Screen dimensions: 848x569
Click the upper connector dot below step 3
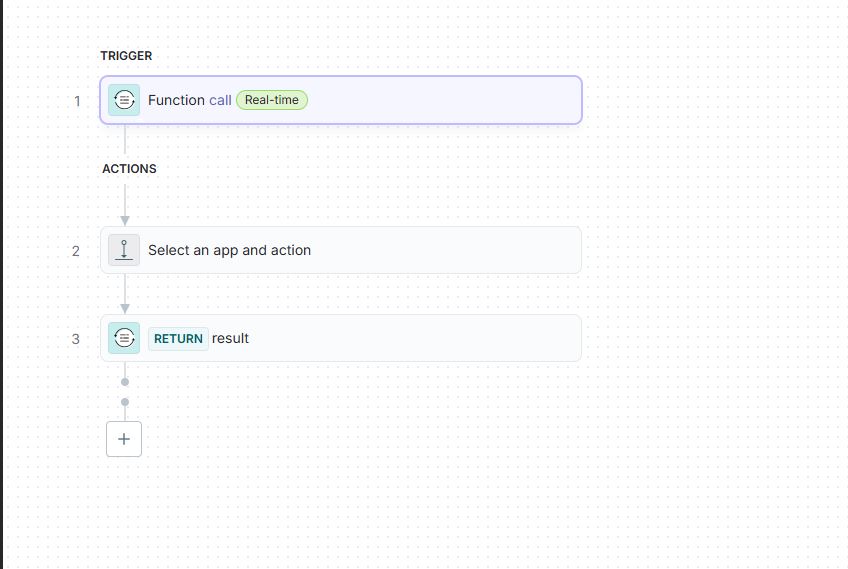125,381
